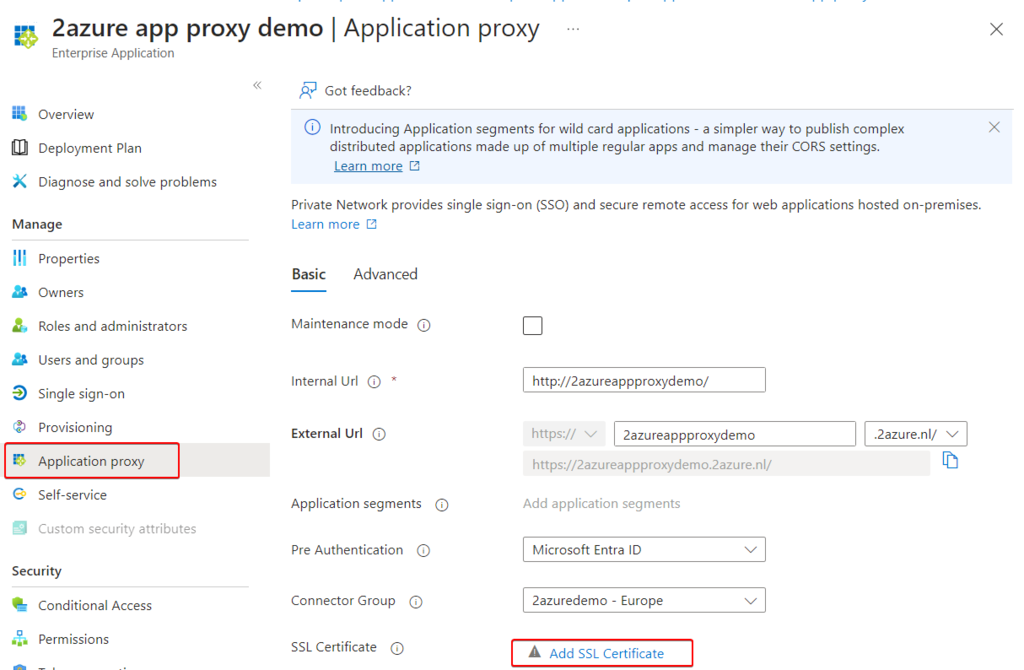Open Single sign-on menu item
The image size is (1024, 670).
81,394
